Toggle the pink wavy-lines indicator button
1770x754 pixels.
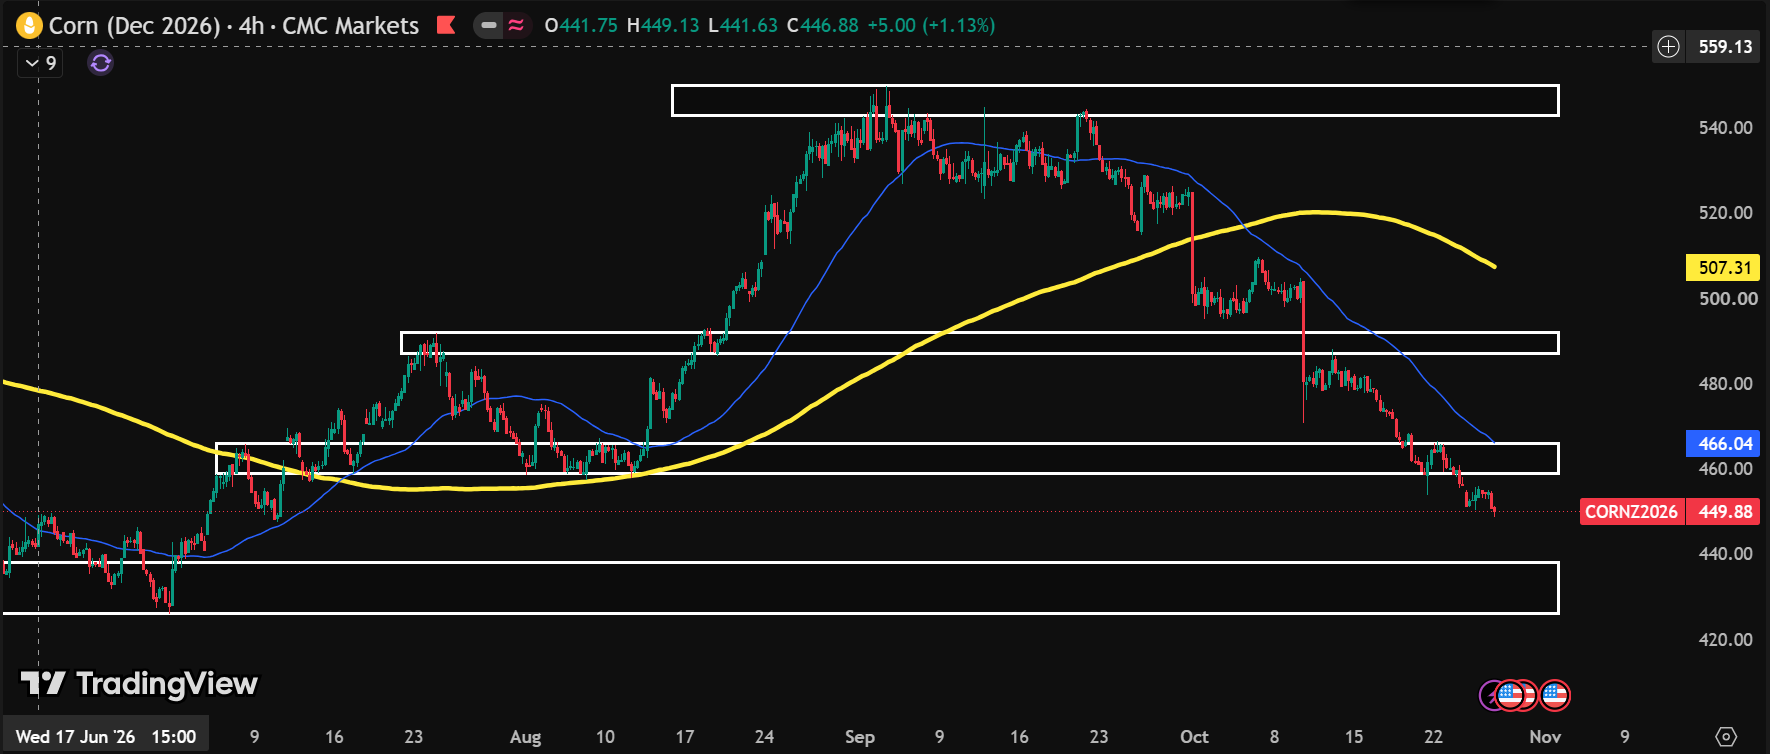click(x=516, y=25)
